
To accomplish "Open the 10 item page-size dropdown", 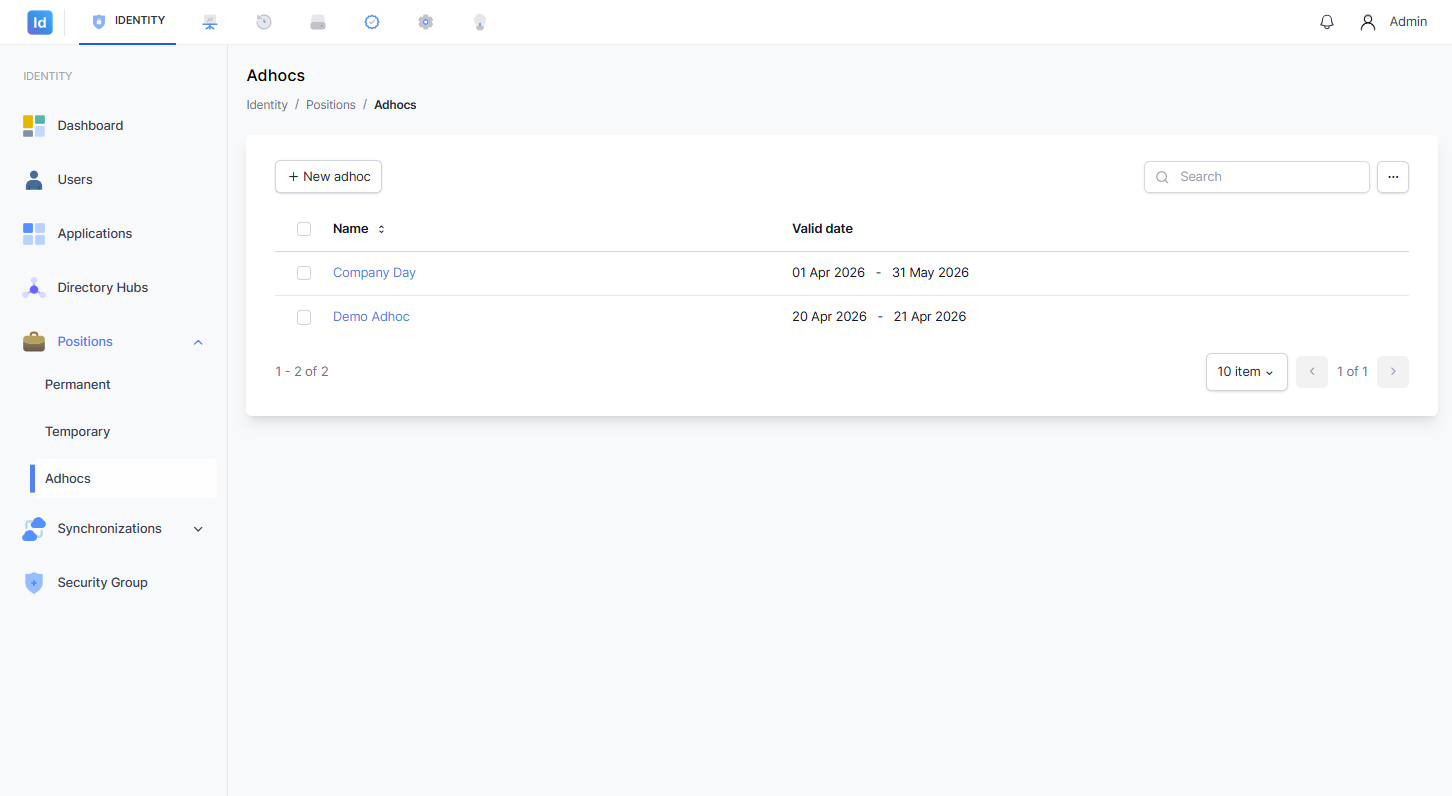I will (x=1247, y=372).
